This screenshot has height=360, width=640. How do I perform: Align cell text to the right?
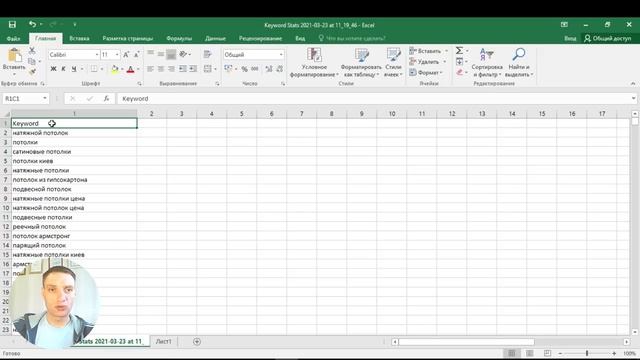click(171, 69)
